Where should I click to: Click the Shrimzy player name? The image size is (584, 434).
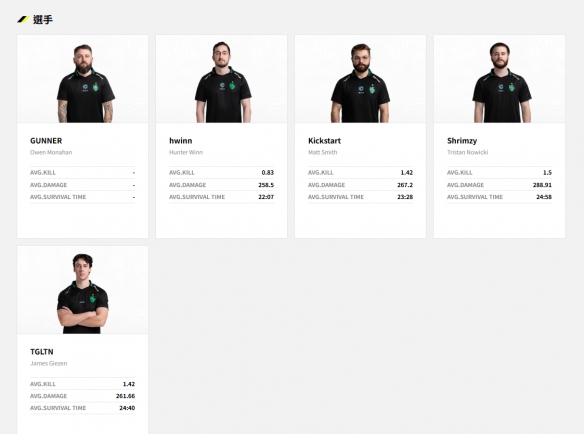(x=462, y=141)
